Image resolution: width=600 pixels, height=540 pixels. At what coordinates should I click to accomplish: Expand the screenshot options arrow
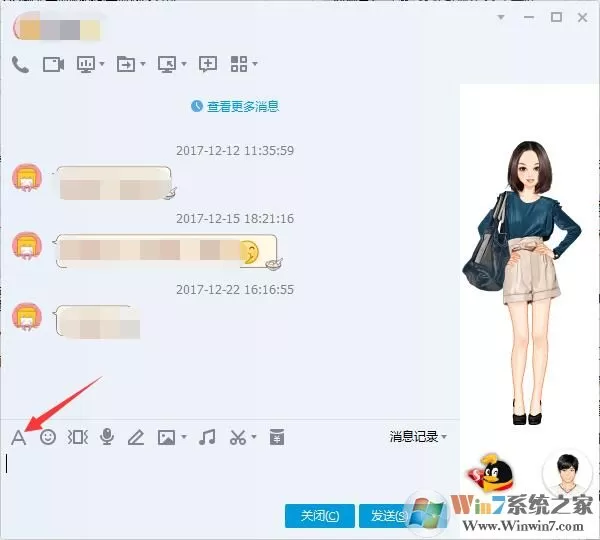(254, 437)
